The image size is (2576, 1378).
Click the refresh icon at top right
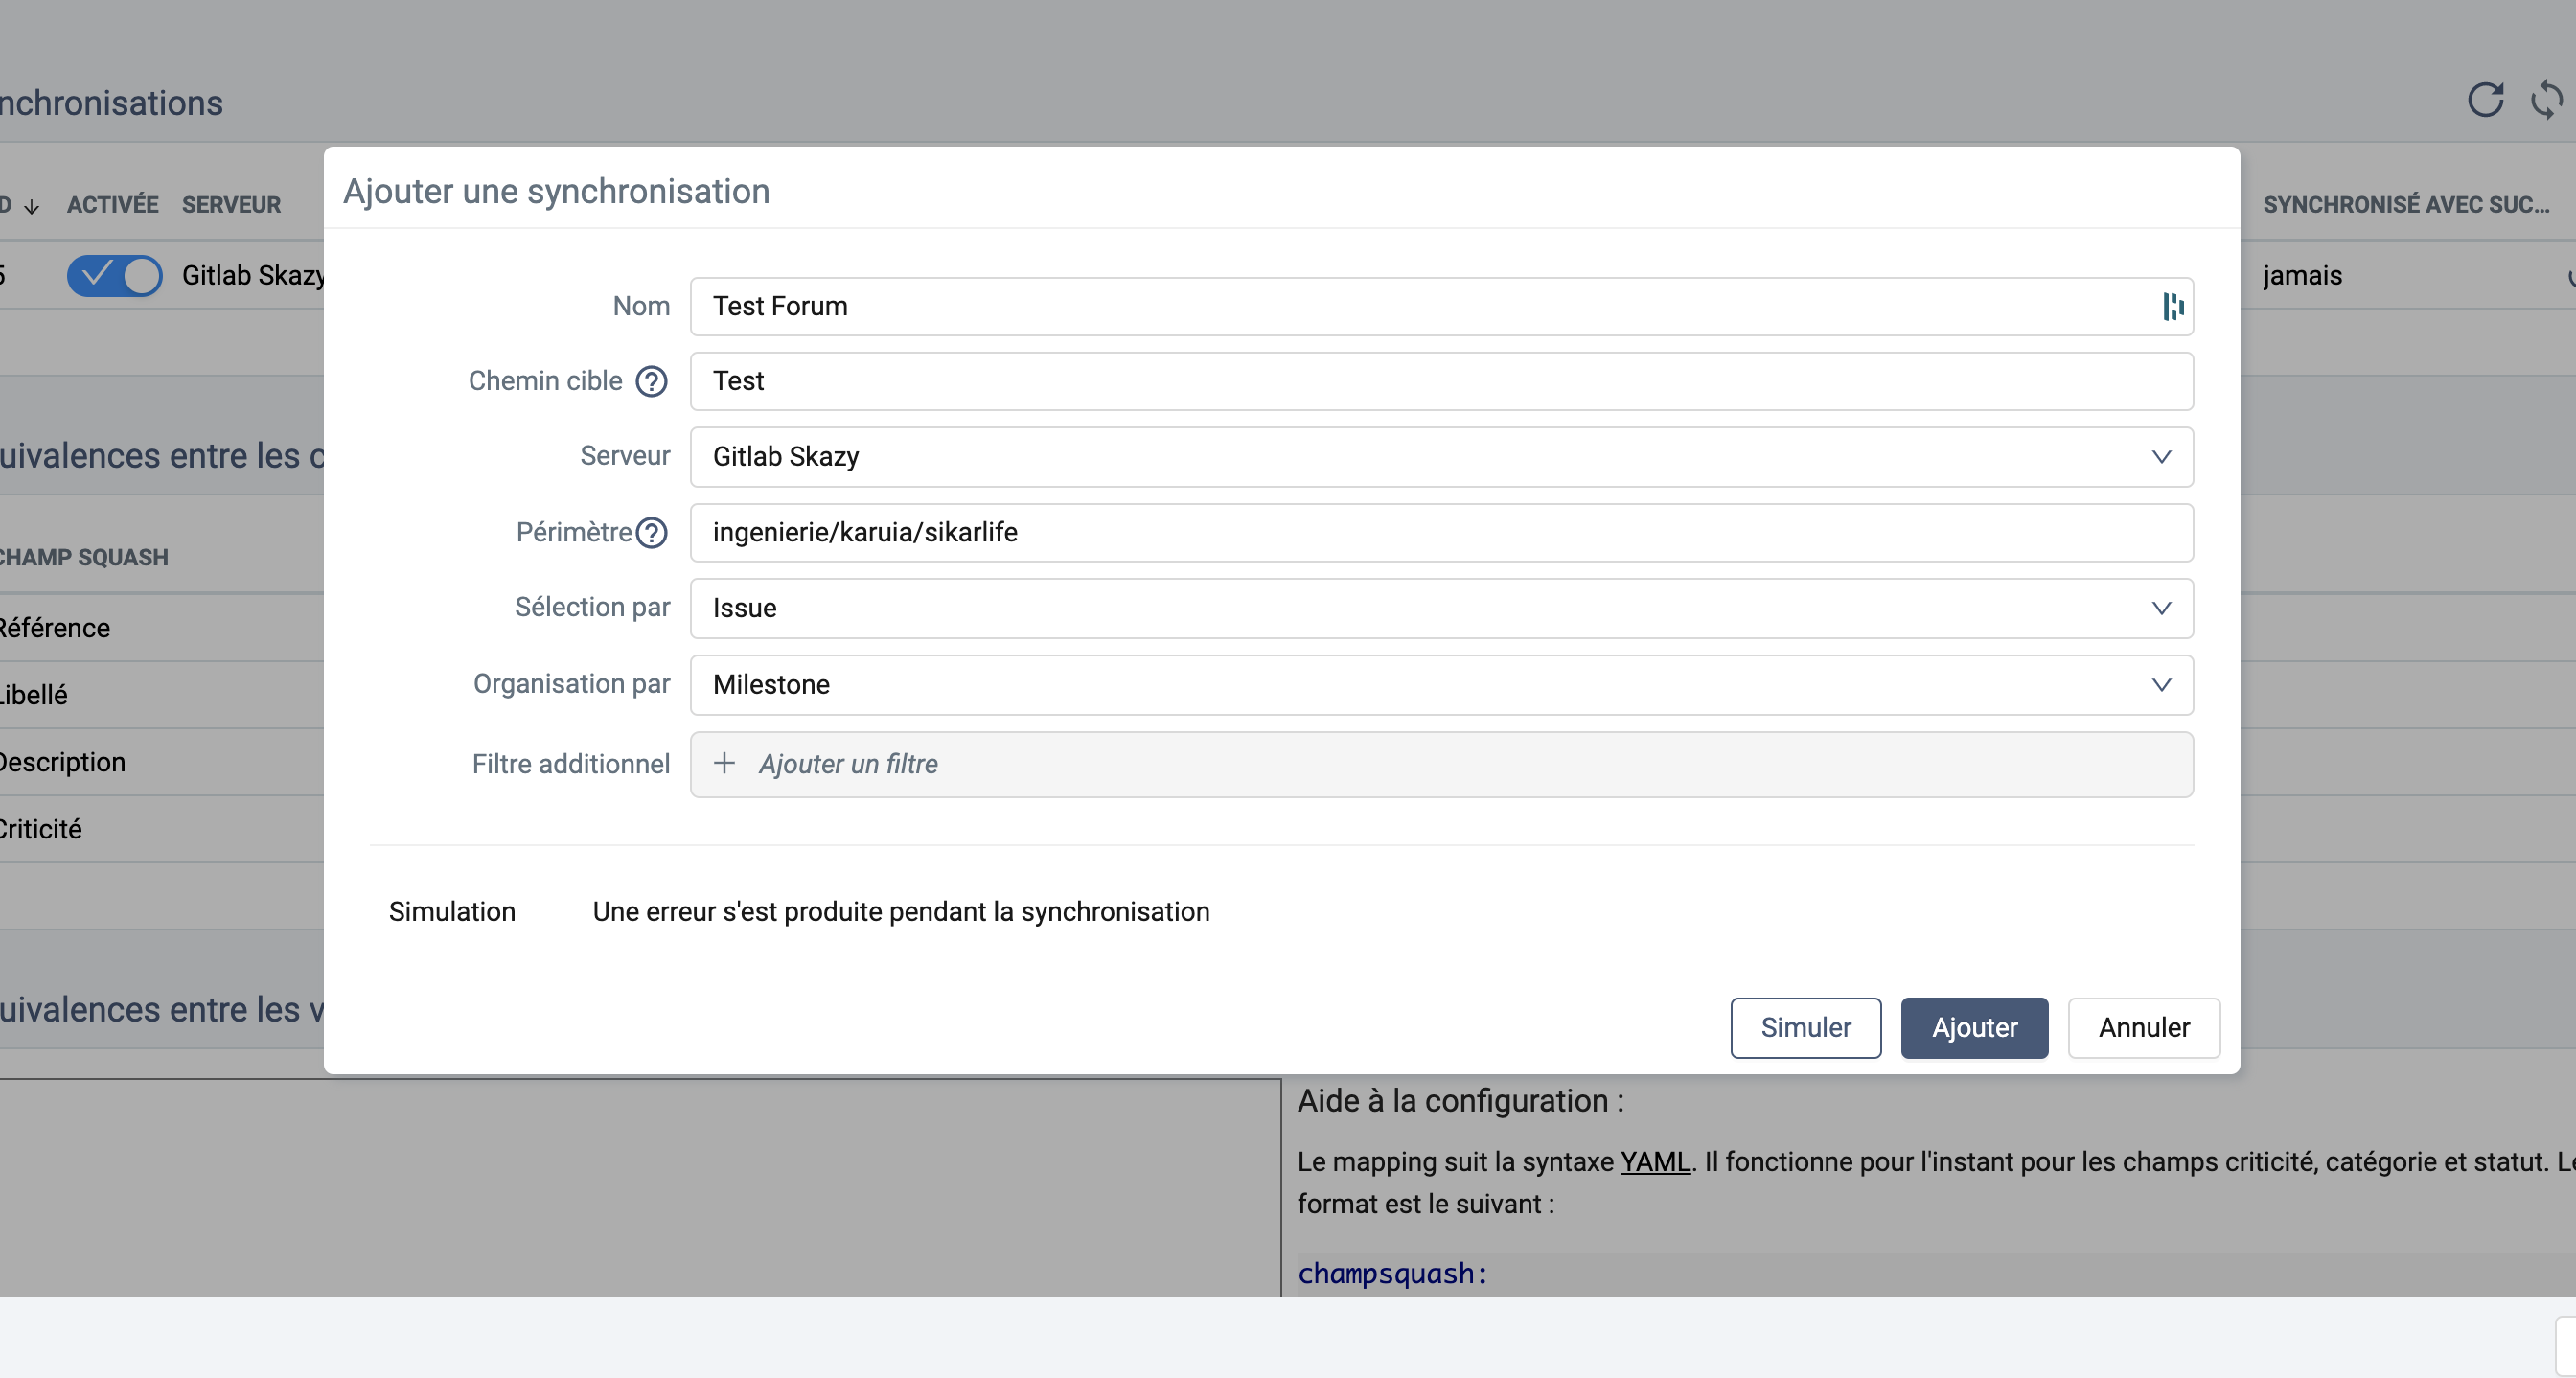coord(2485,100)
